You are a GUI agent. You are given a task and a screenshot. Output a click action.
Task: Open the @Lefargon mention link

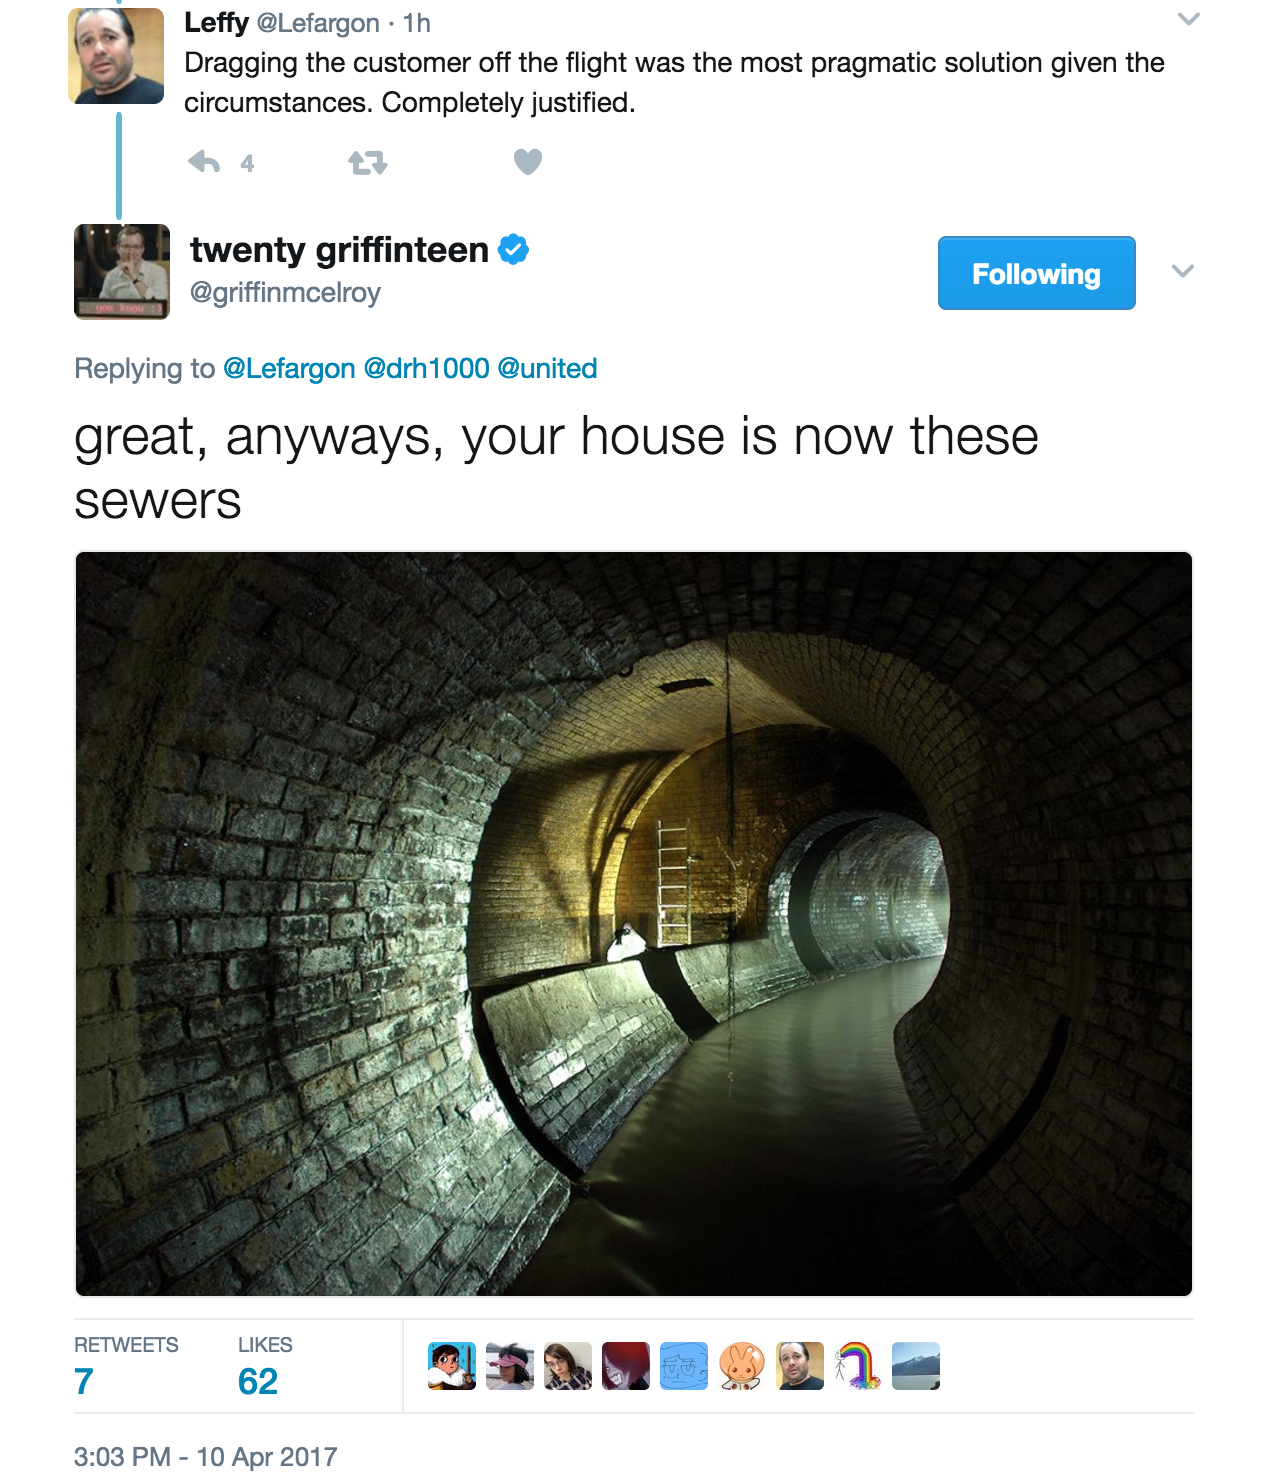pos(289,369)
